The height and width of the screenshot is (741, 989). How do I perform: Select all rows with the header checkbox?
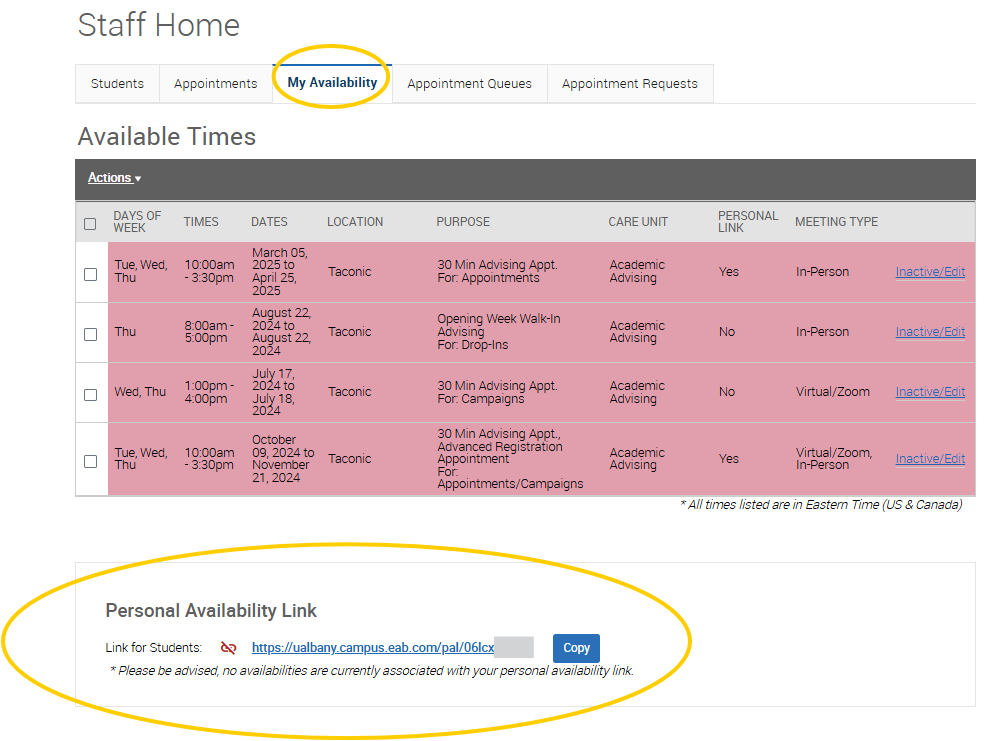coord(90,223)
